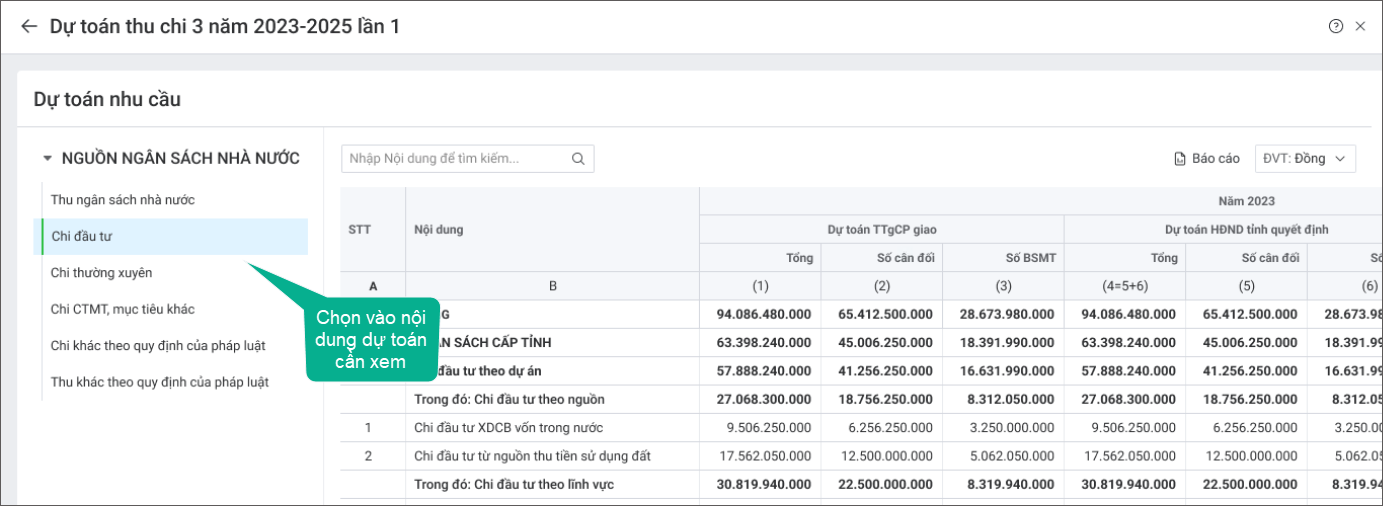Click the back arrow icon
Screen dimensions: 1383x506
(x=29, y=27)
